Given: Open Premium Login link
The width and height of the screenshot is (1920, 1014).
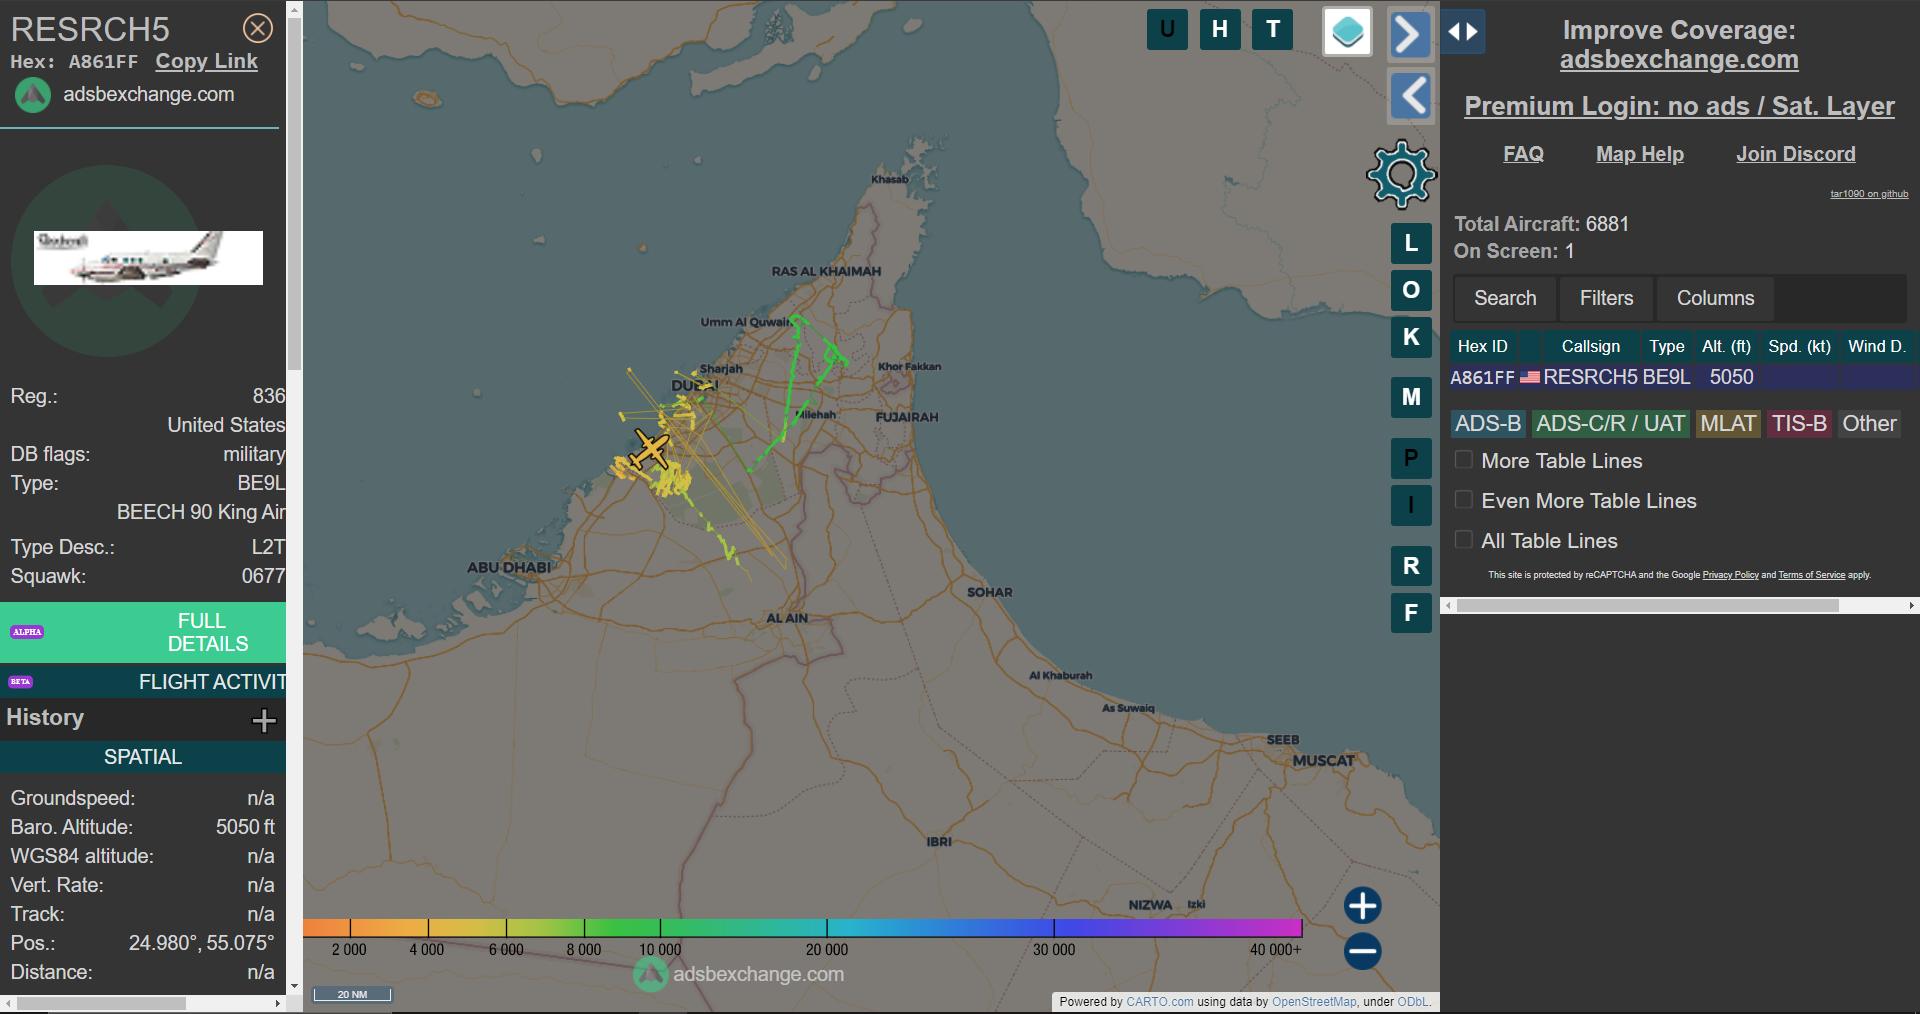Looking at the screenshot, I should tap(1679, 106).
